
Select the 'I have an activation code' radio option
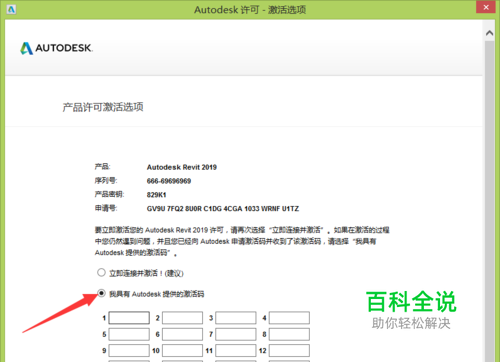click(x=101, y=293)
